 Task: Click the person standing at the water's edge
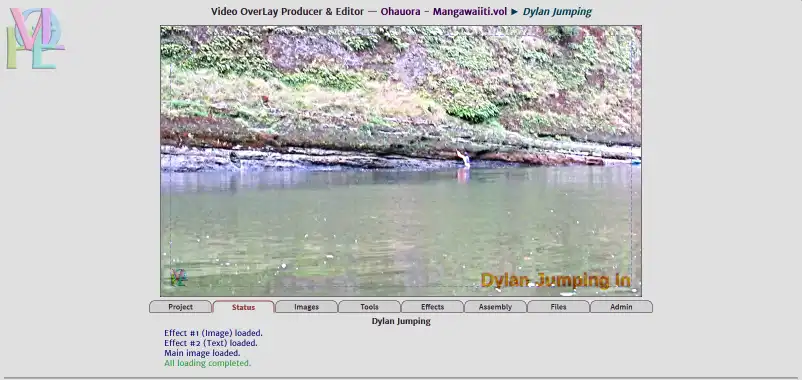point(464,159)
